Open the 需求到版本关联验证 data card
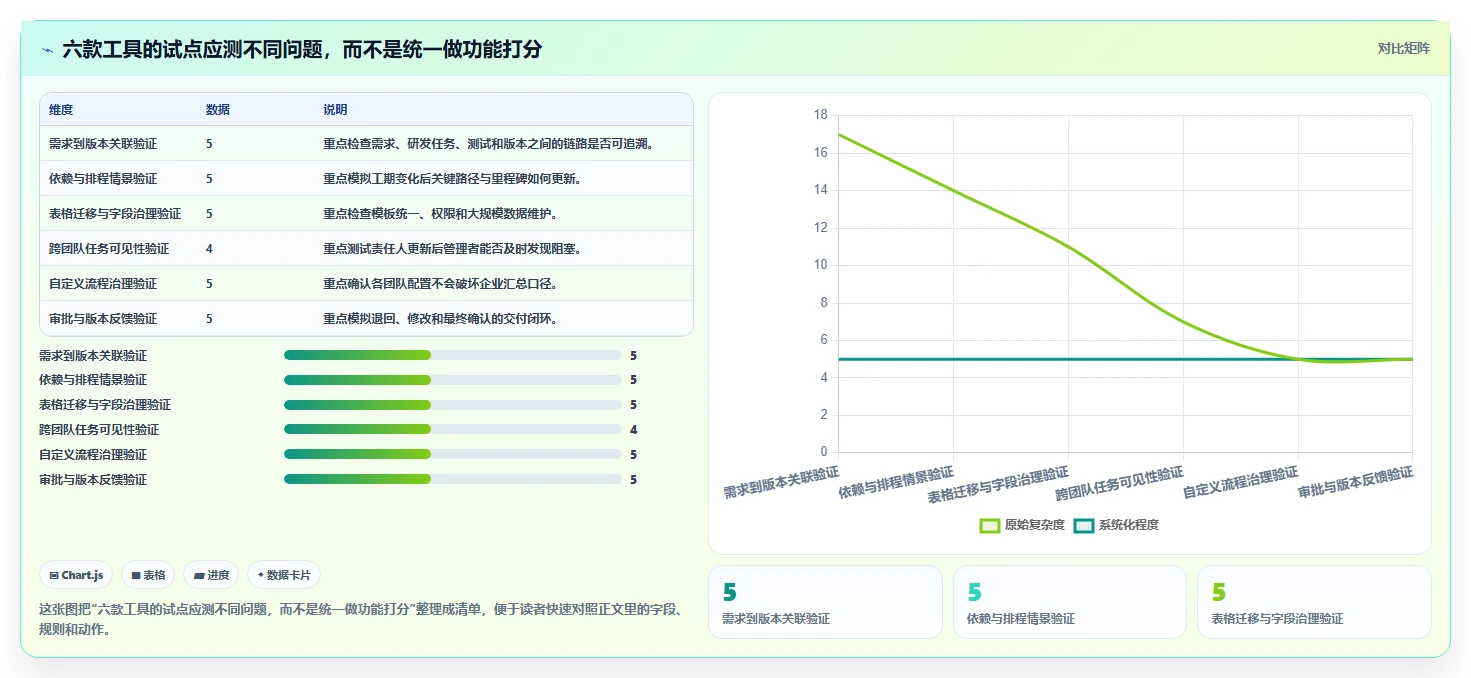This screenshot has width=1471, height=678. tap(825, 602)
